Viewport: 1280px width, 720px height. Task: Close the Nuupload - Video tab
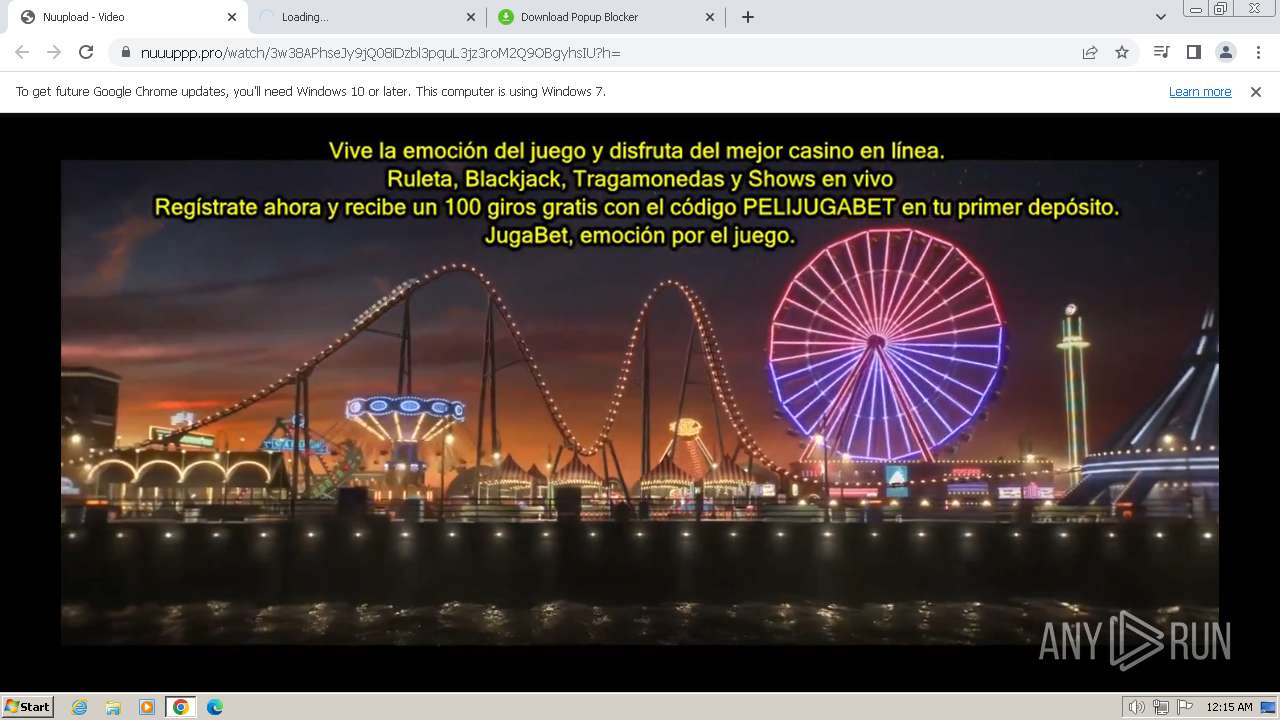click(232, 17)
